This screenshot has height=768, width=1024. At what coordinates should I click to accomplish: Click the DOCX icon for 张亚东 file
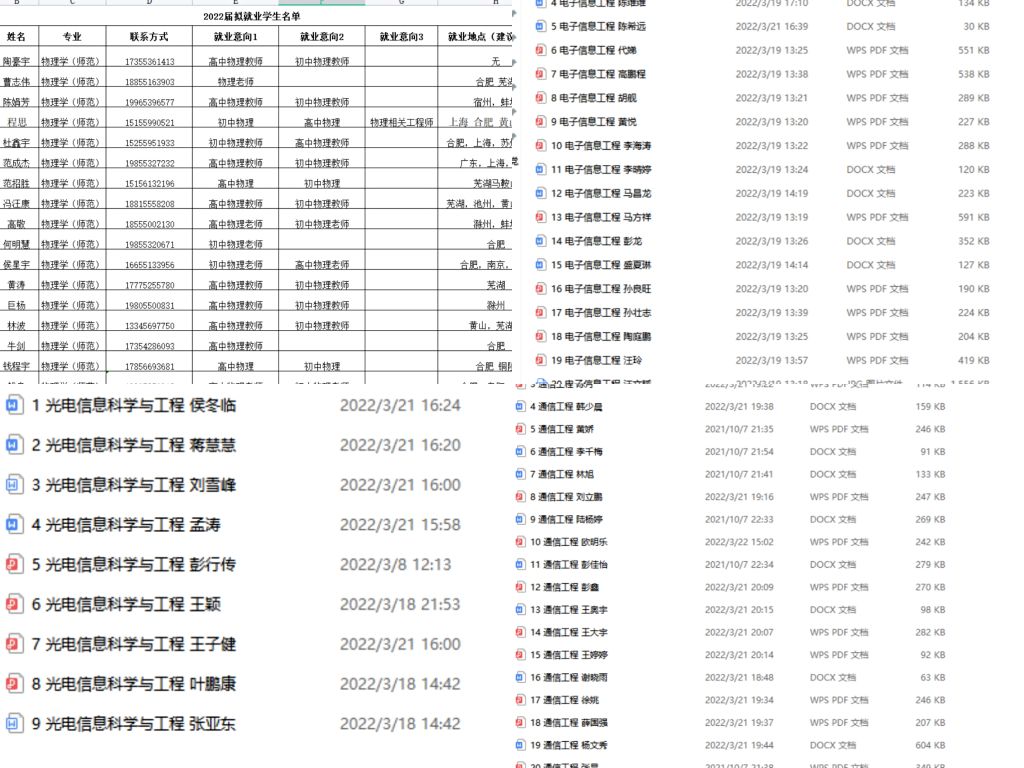[x=13, y=723]
